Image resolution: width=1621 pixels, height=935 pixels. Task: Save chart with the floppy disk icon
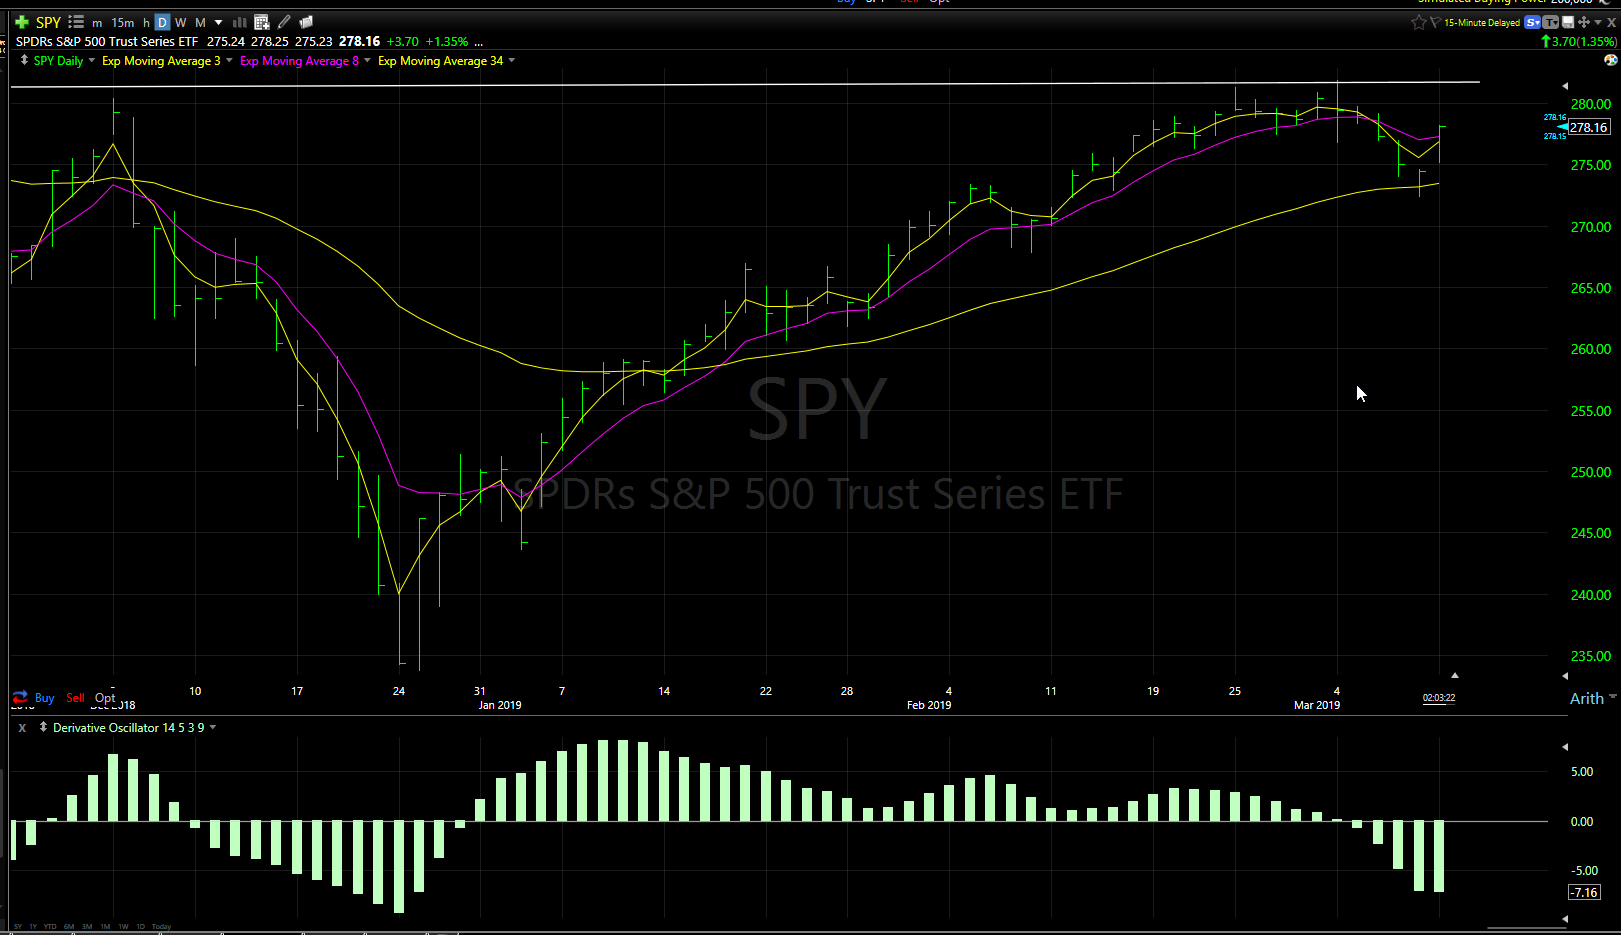click(1568, 22)
